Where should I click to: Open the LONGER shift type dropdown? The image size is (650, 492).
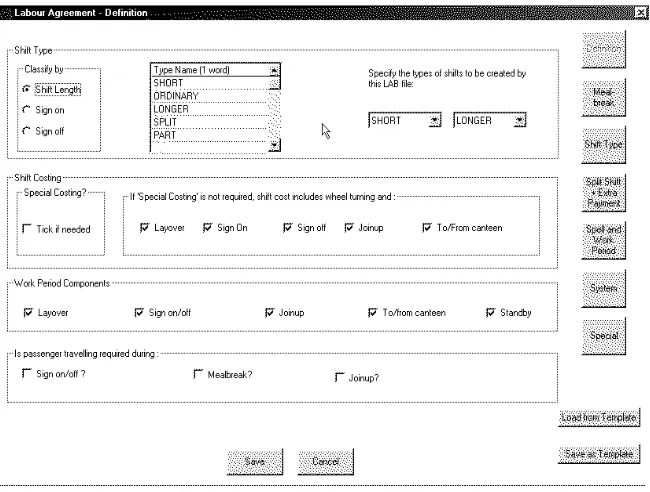point(520,121)
